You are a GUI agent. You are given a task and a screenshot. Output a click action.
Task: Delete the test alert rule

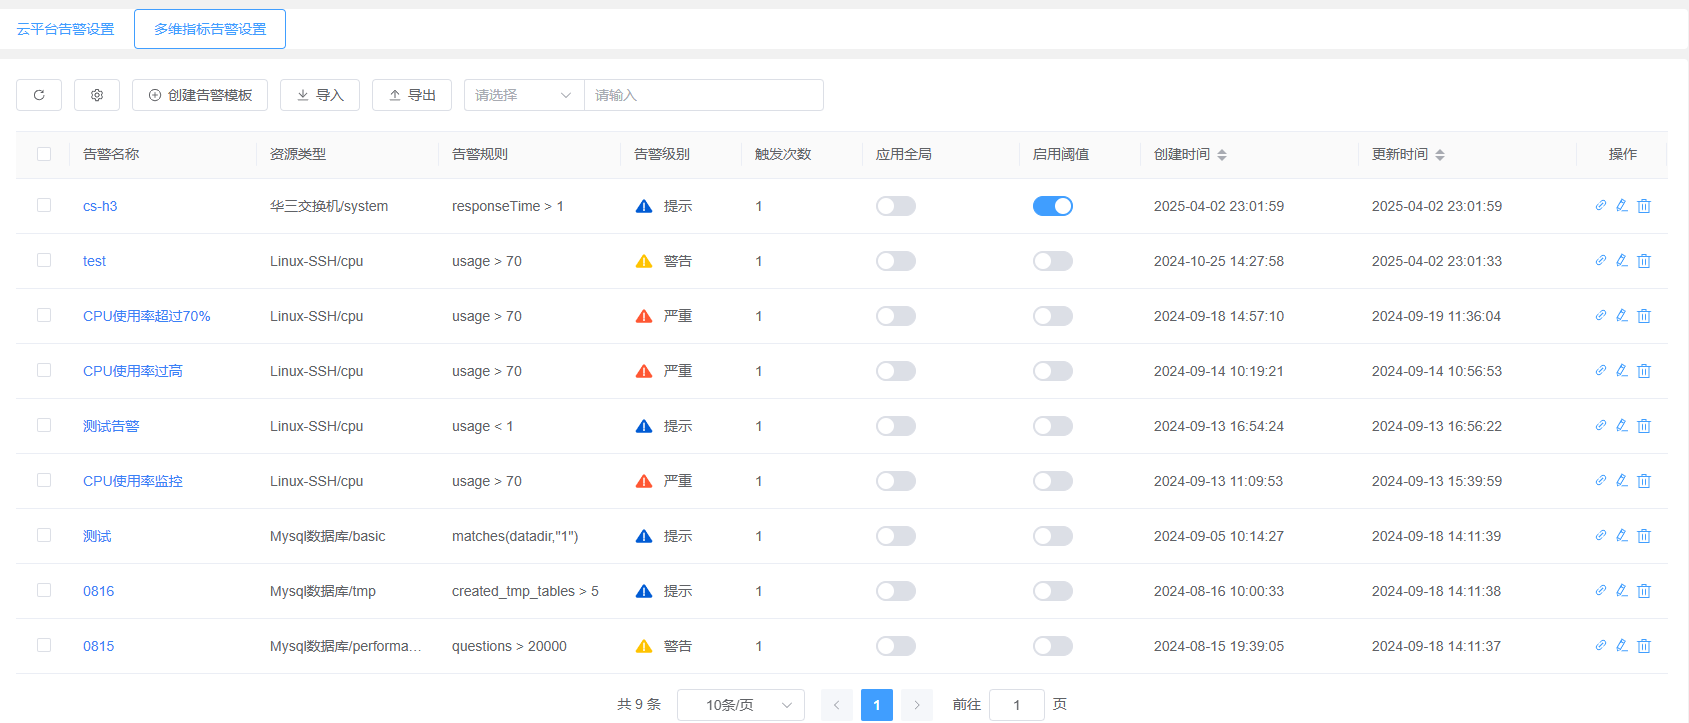1644,261
